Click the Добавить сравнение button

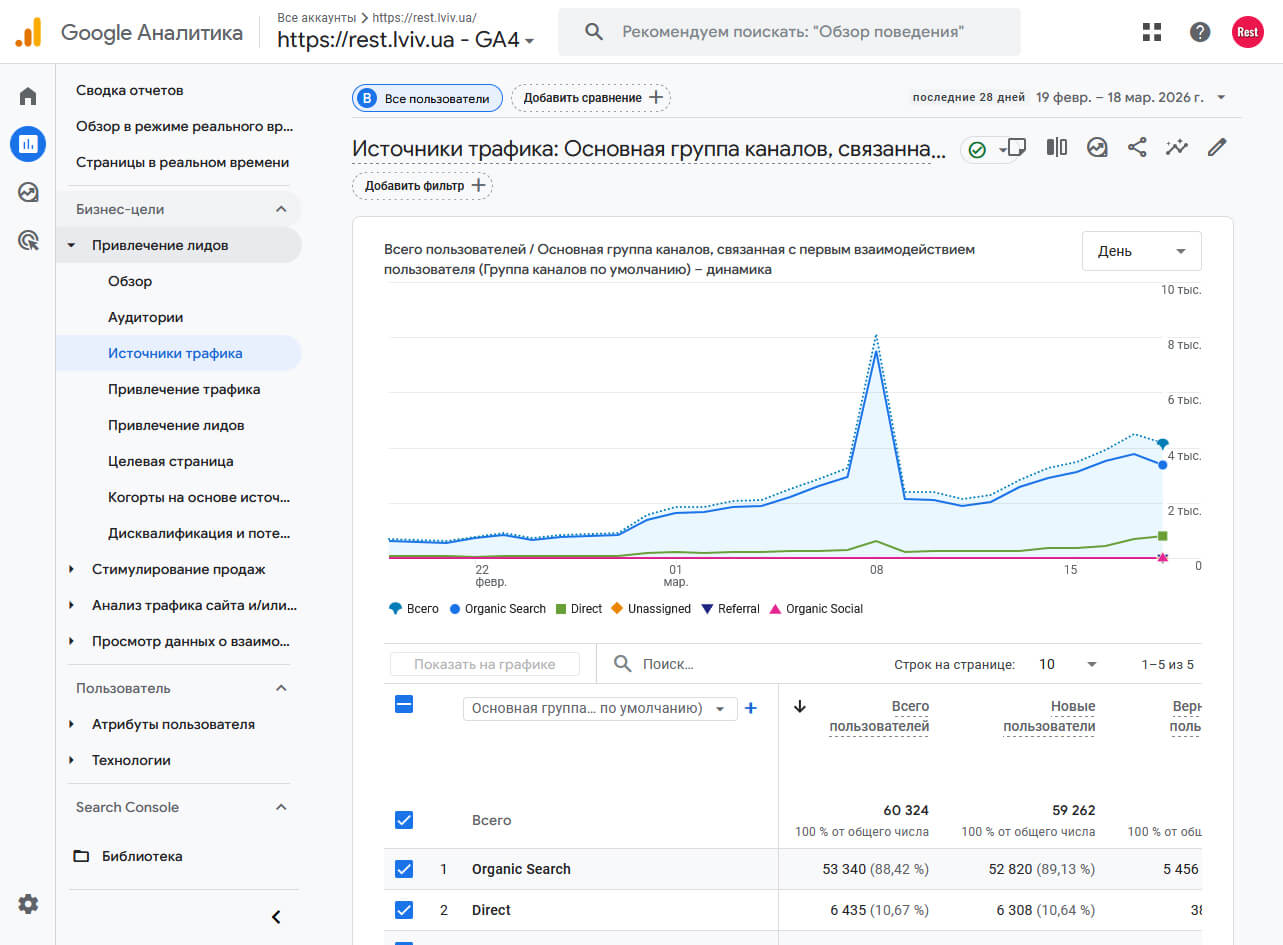pyautogui.click(x=591, y=98)
